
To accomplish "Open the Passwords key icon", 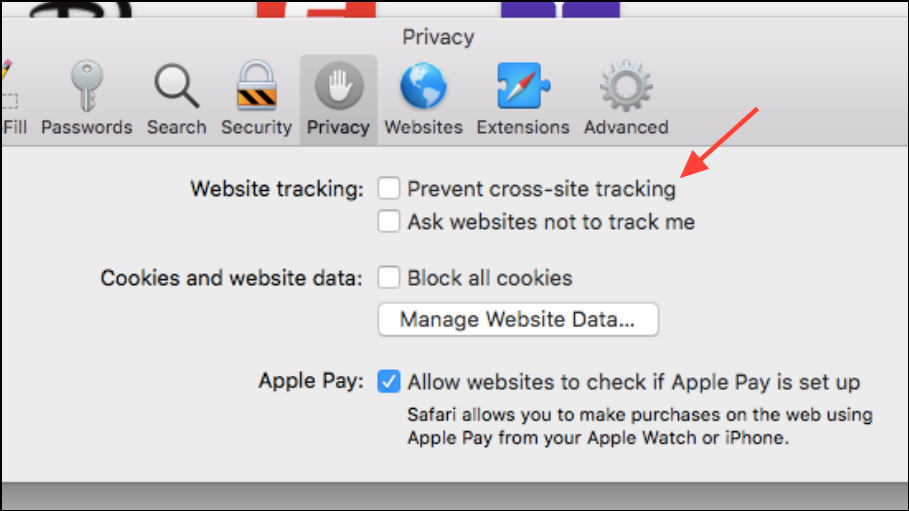I will click(87, 86).
